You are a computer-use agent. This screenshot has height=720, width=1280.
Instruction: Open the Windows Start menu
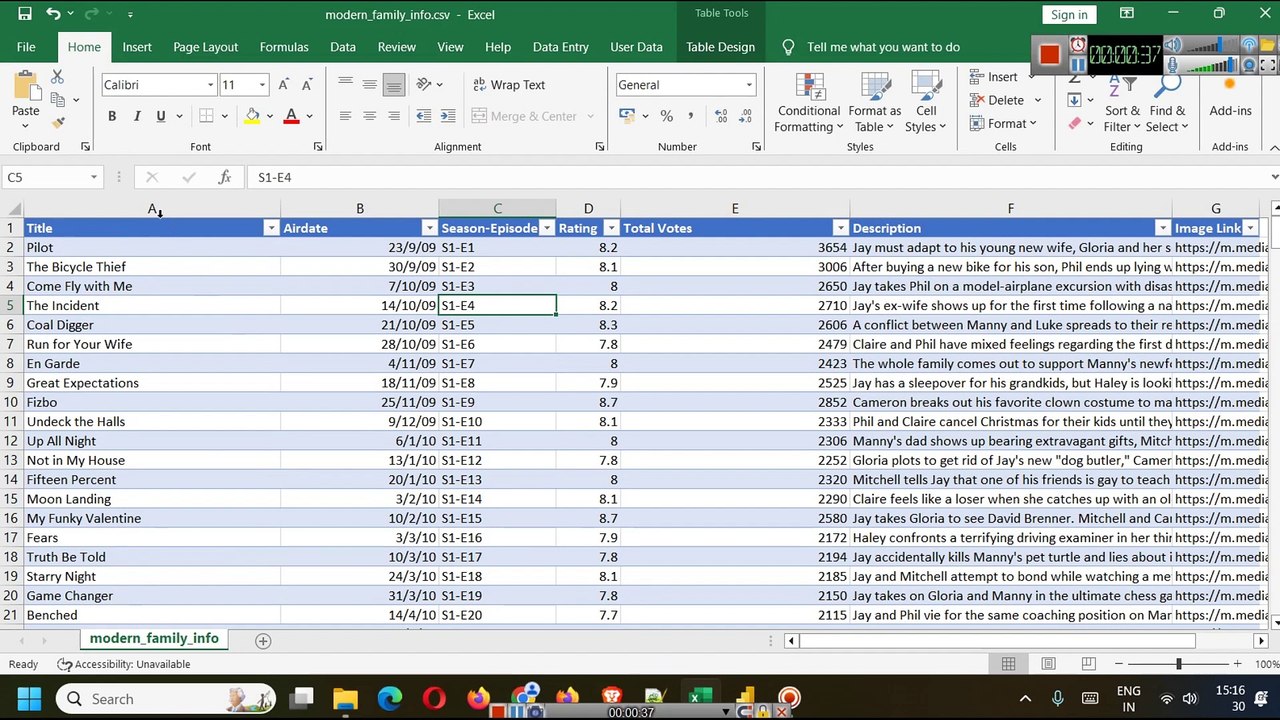[29, 698]
